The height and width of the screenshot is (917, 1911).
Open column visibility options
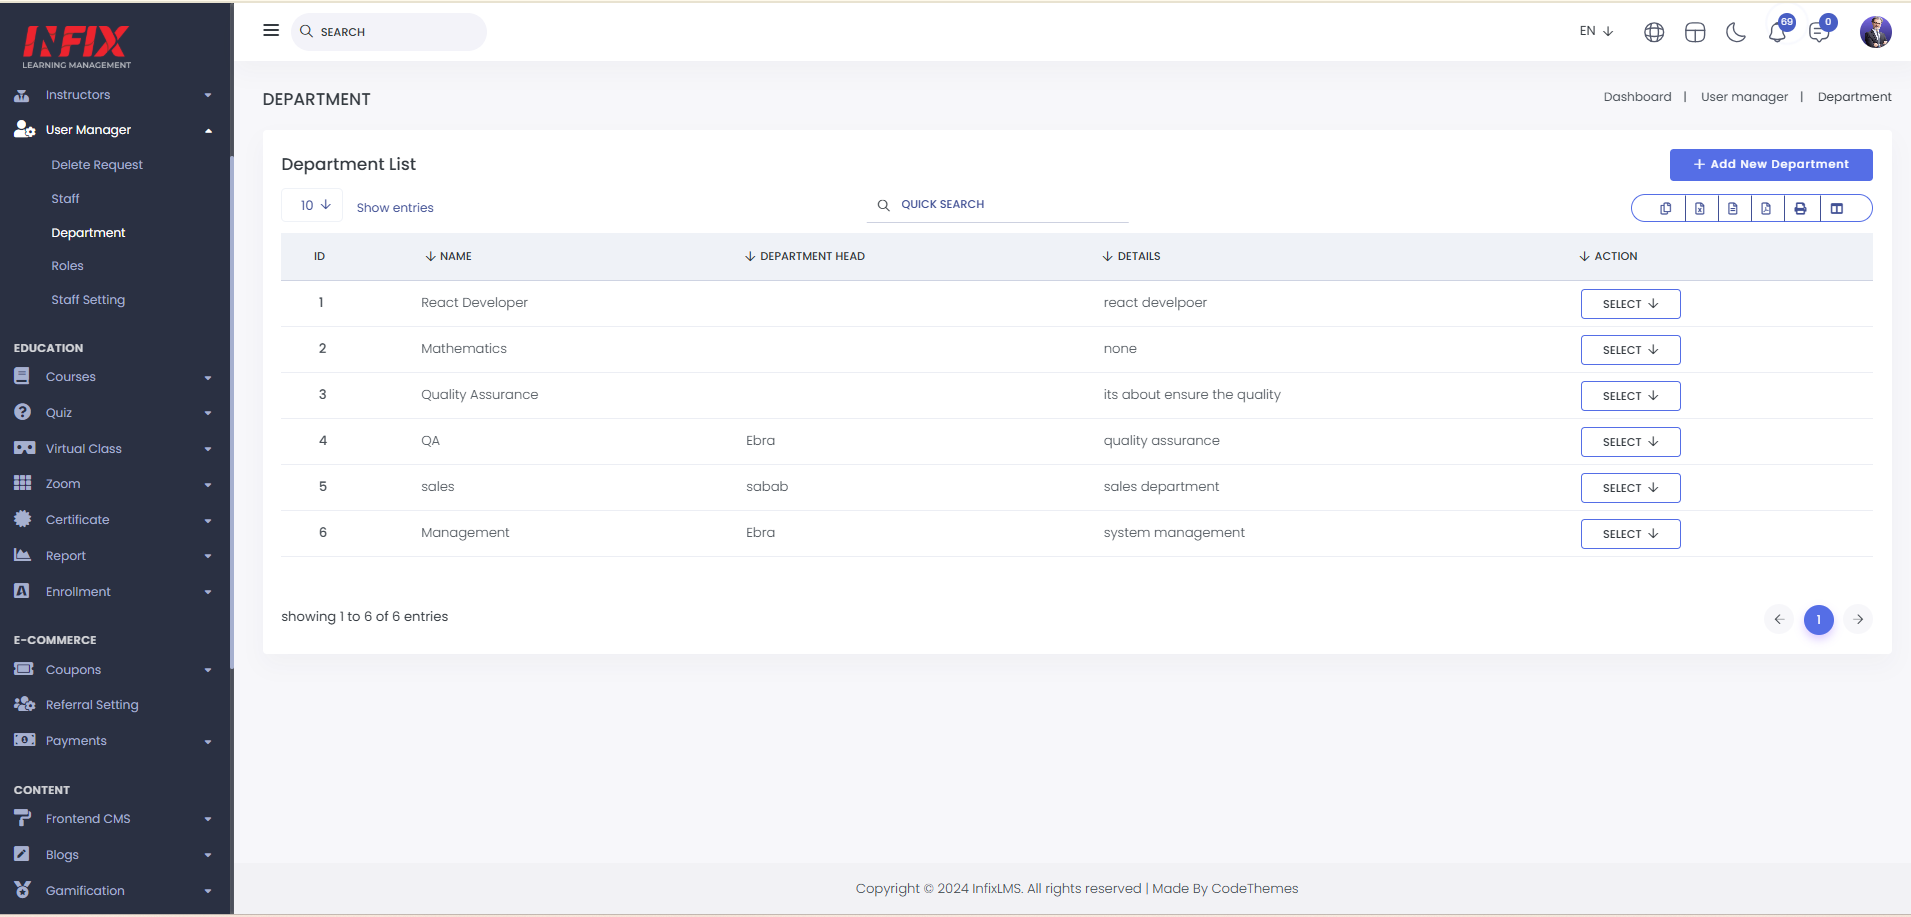(1837, 208)
